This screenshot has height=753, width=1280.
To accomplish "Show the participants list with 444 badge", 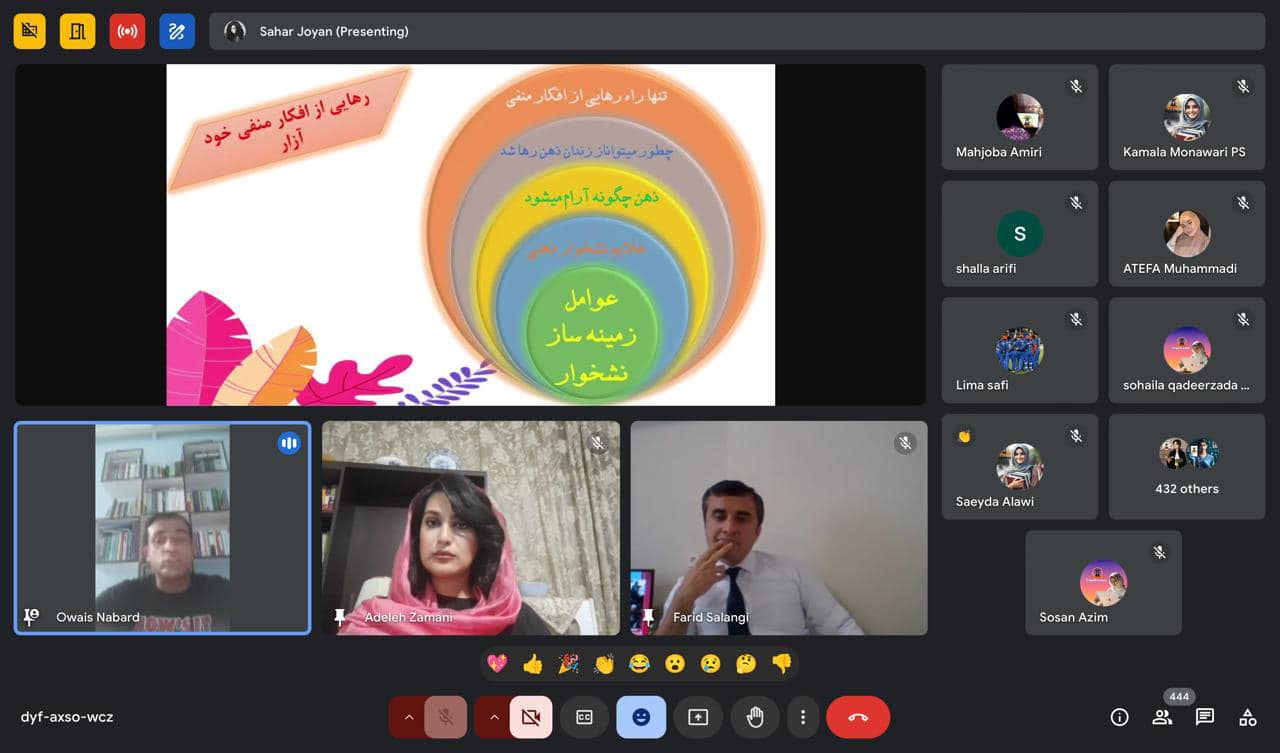I will point(1162,717).
